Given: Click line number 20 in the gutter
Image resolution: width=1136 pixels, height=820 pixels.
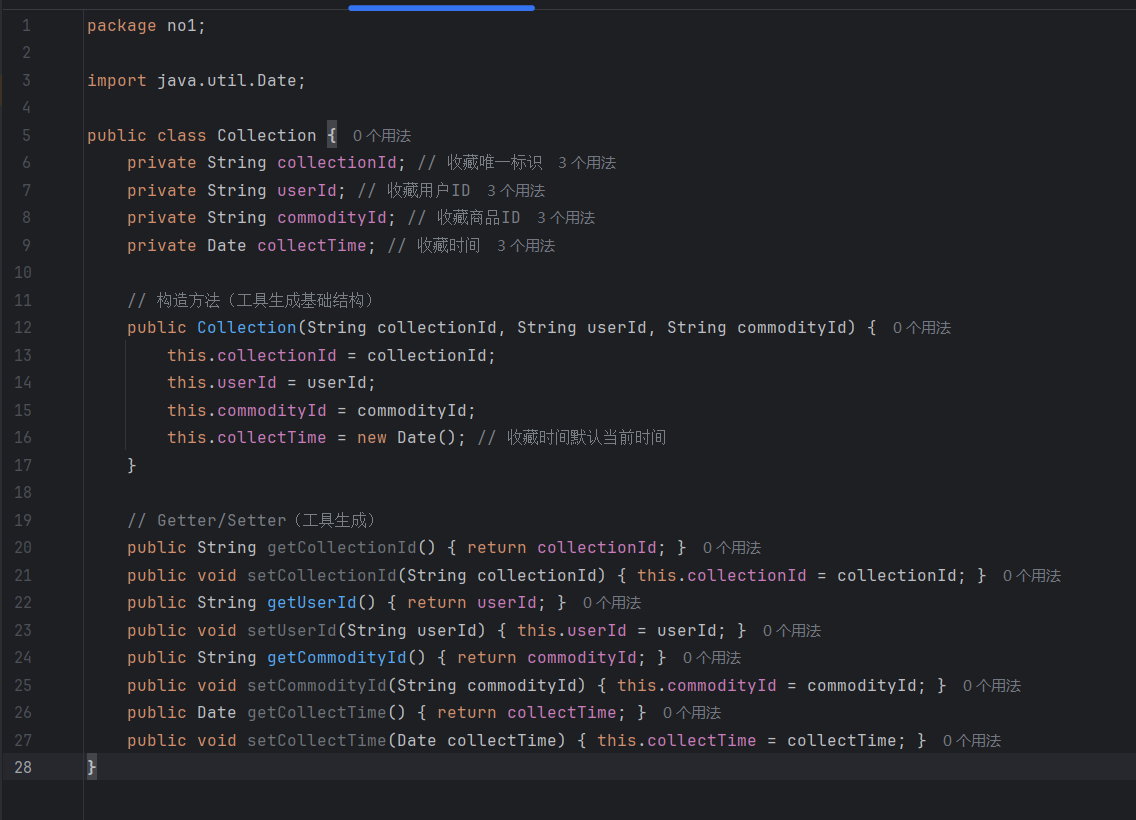Looking at the screenshot, I should 23,548.
